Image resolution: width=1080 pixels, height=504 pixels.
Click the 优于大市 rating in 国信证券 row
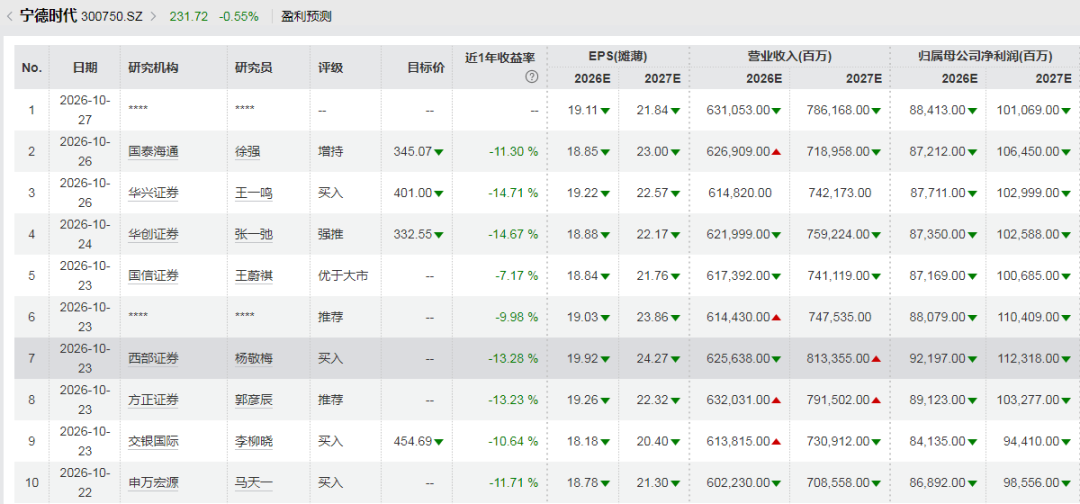coord(342,275)
